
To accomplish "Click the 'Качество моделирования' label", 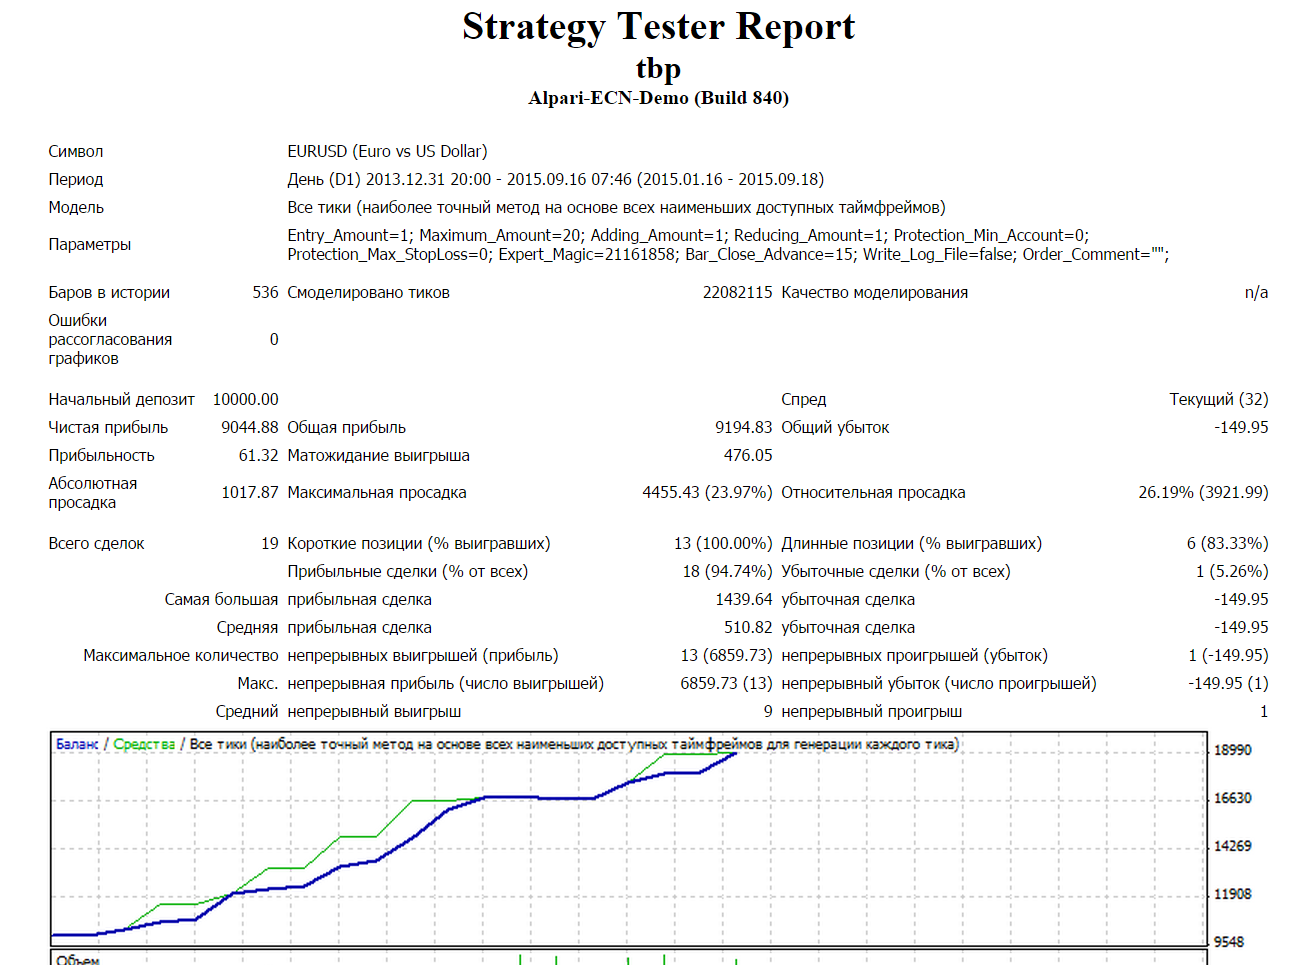I will (874, 292).
